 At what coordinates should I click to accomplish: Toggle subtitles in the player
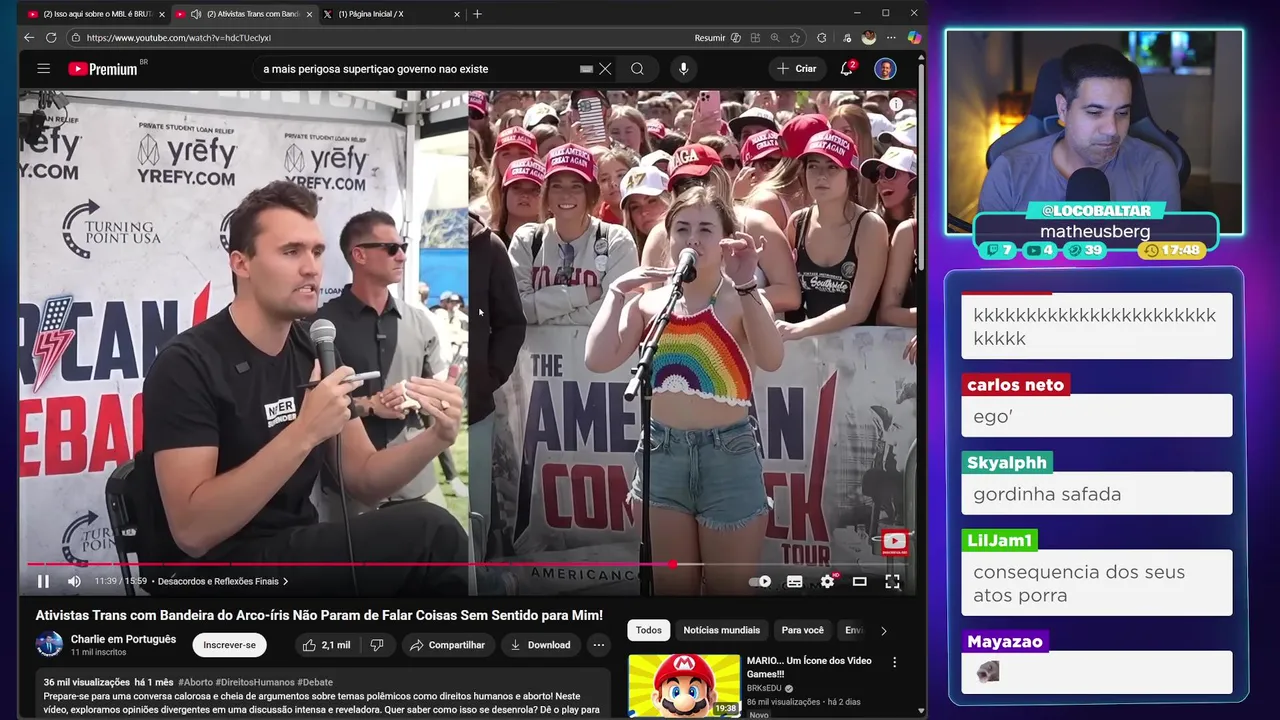click(x=795, y=581)
